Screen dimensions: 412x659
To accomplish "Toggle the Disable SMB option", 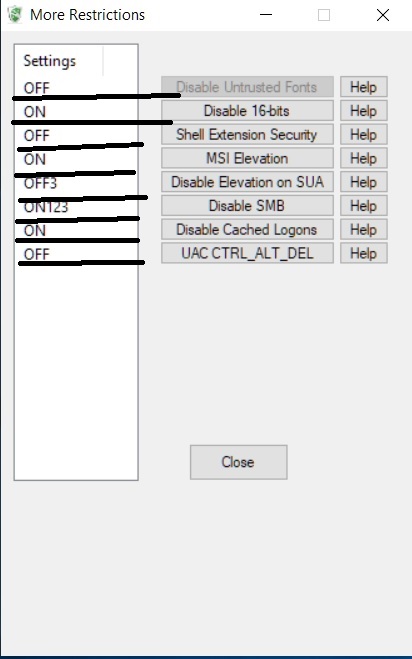I will 247,206.
